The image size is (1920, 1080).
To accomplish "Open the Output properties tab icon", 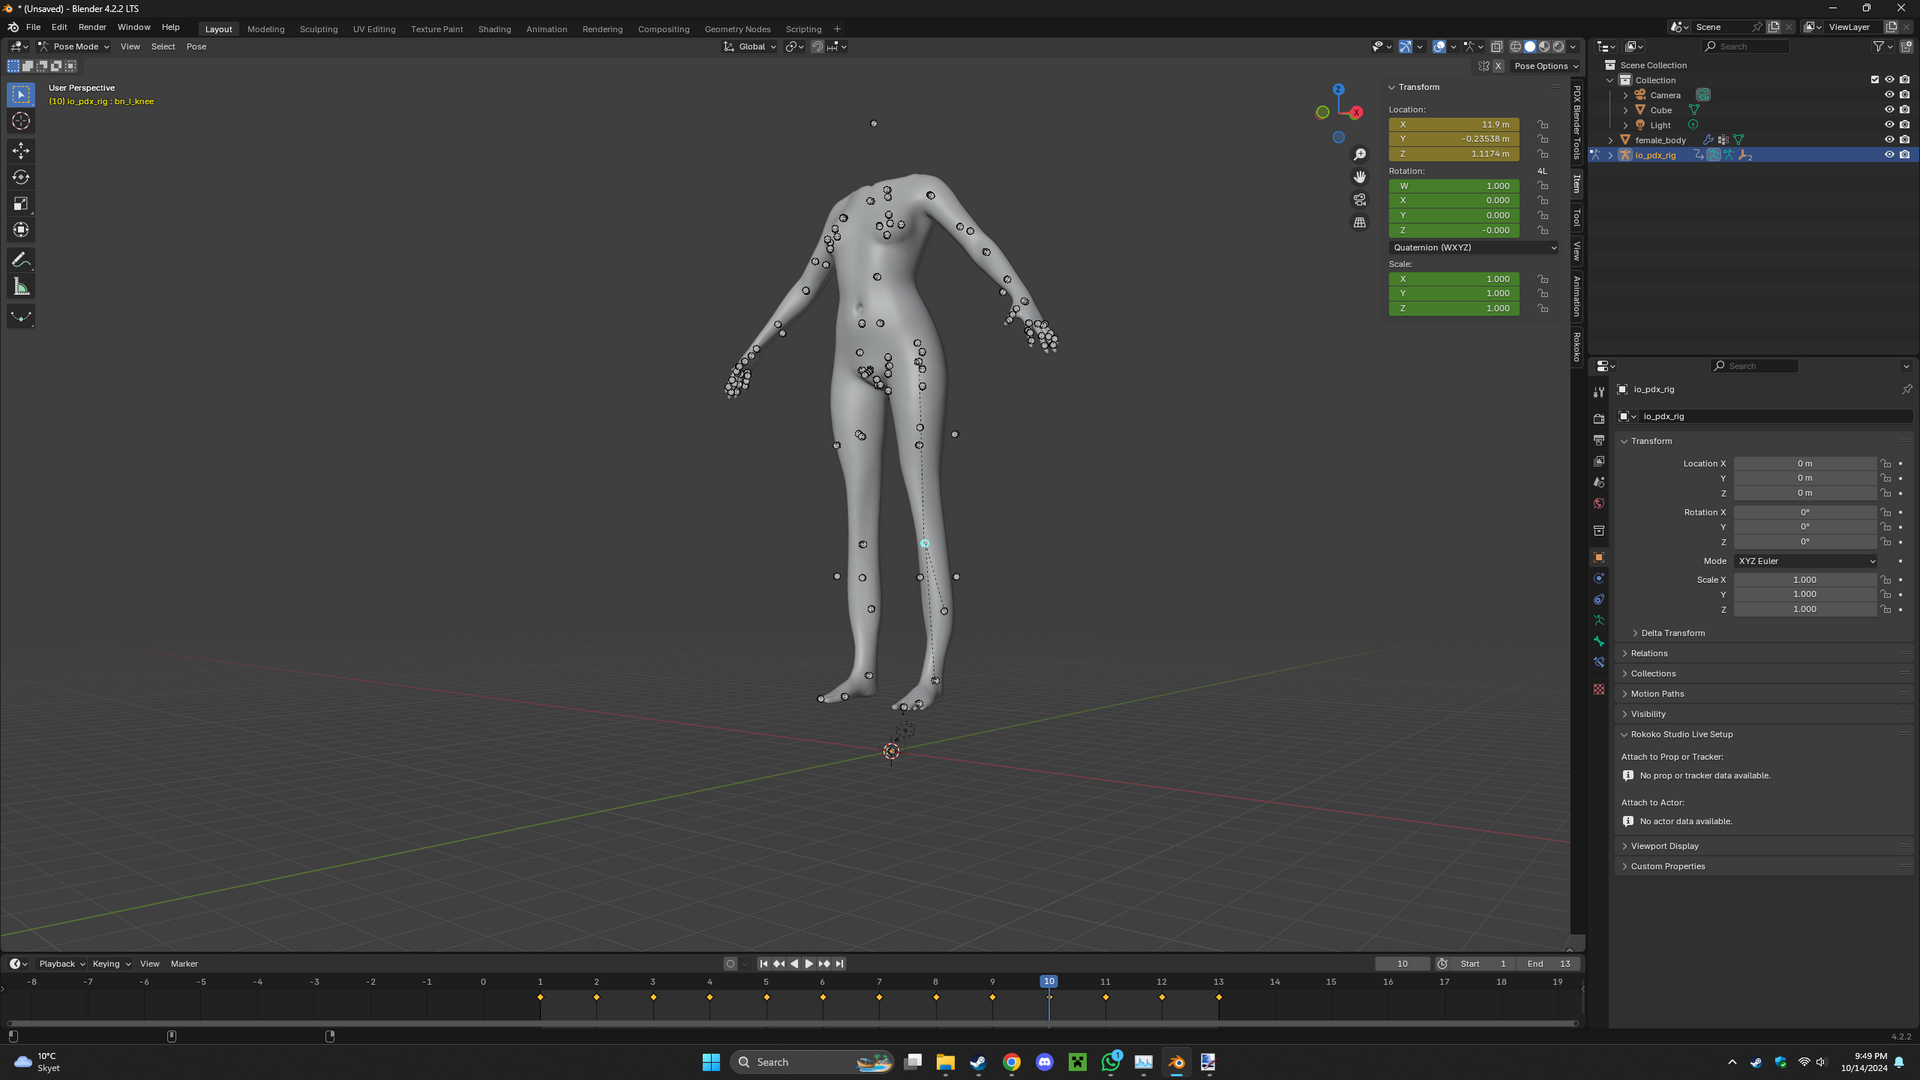I will click(x=1599, y=440).
